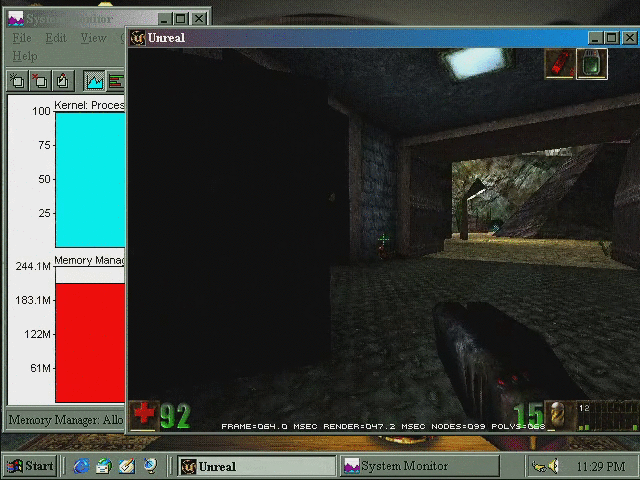The height and width of the screenshot is (480, 640).
Task: Click the Edit Item pencil toolbar icon
Action: 63,81
